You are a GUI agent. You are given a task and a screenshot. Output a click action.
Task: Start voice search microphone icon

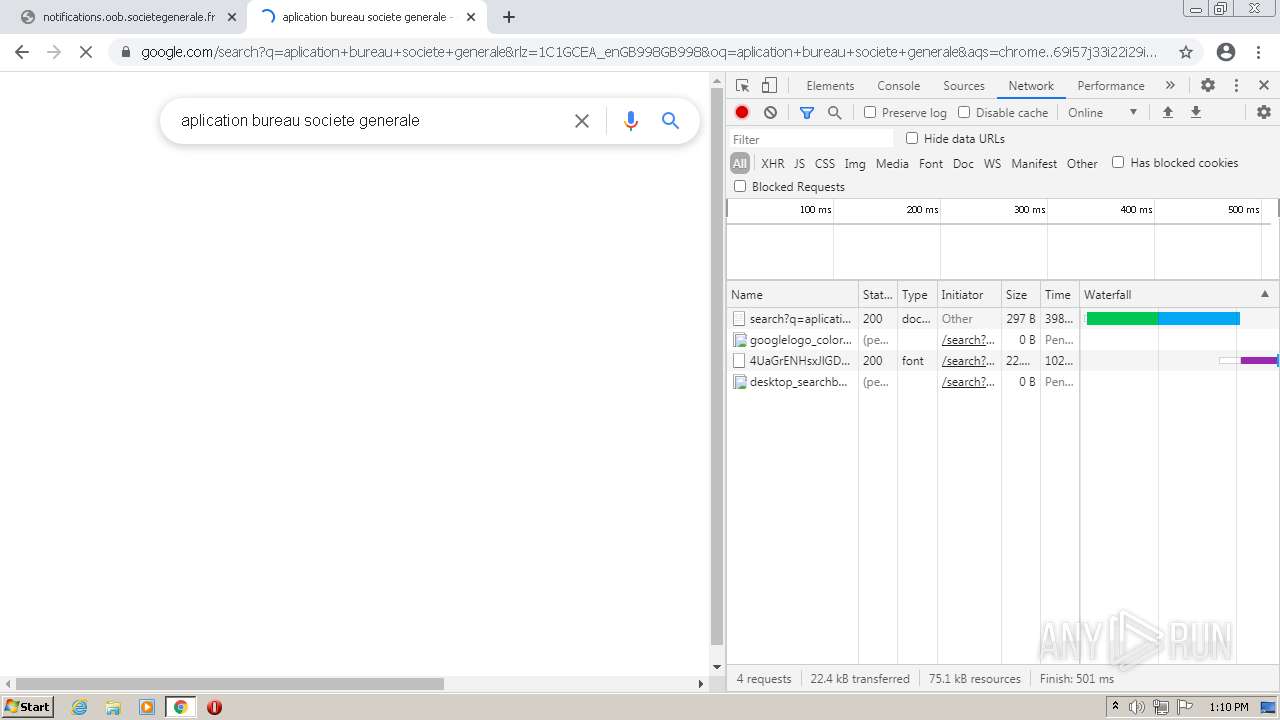click(630, 121)
